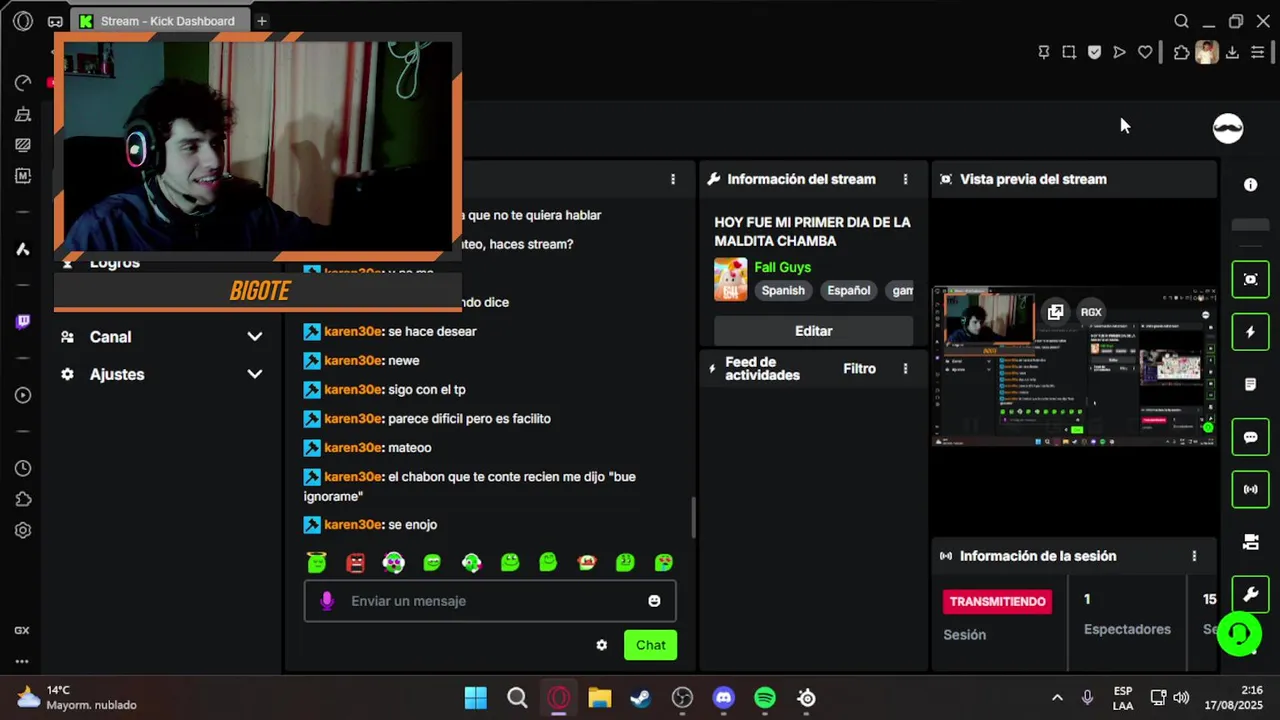Click the Opera GX menu logo
The width and height of the screenshot is (1280, 720).
pyautogui.click(x=22, y=21)
